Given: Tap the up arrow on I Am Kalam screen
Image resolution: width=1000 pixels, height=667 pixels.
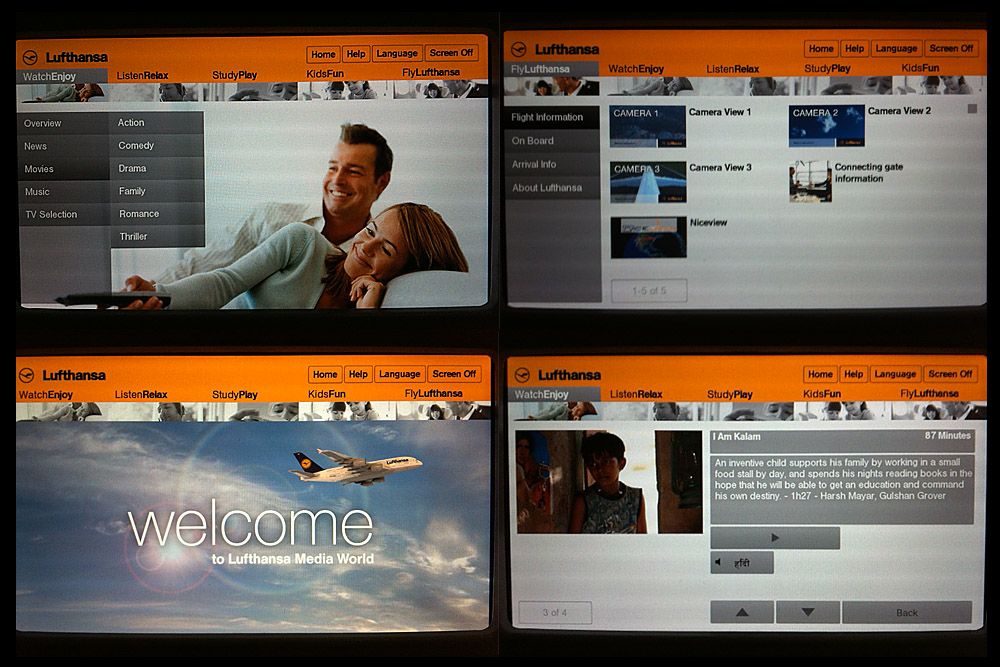Looking at the screenshot, I should (742, 612).
